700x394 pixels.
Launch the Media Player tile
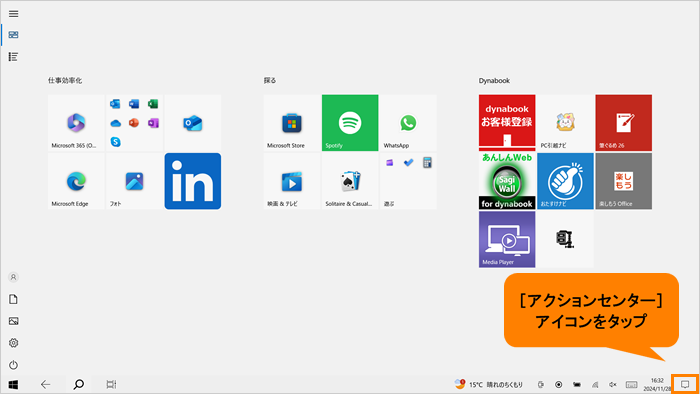click(x=507, y=240)
